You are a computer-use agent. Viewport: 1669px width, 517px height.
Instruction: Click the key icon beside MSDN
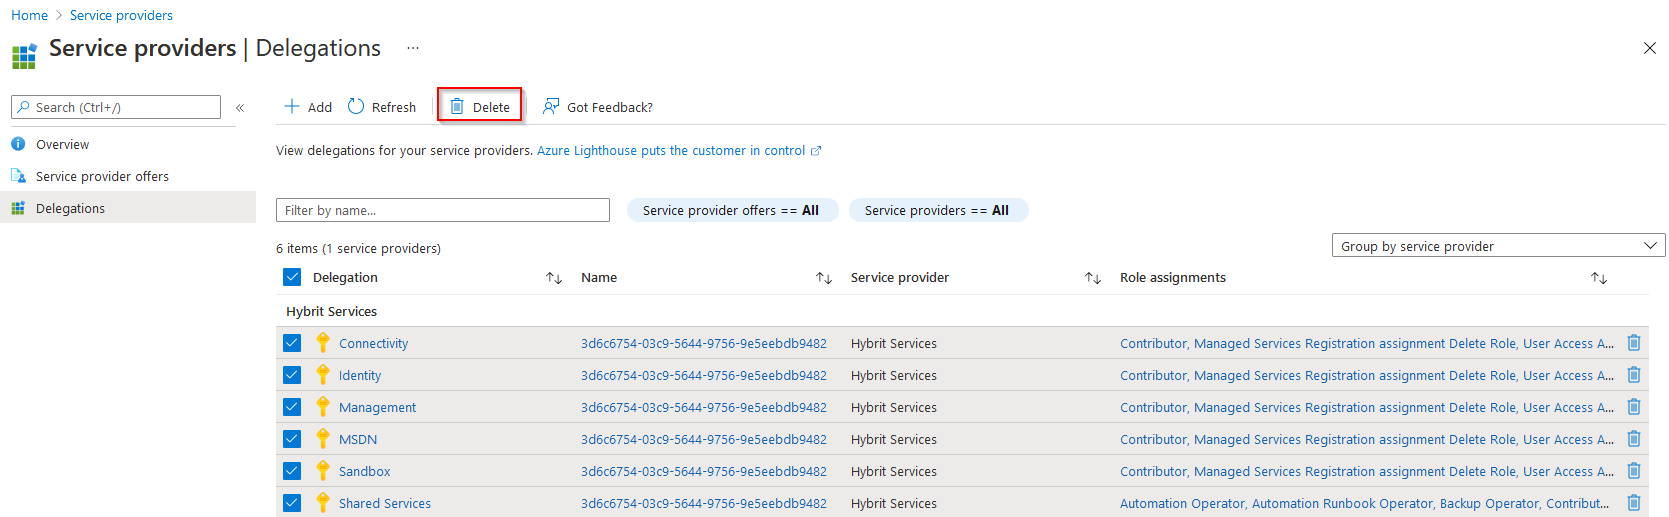[323, 439]
